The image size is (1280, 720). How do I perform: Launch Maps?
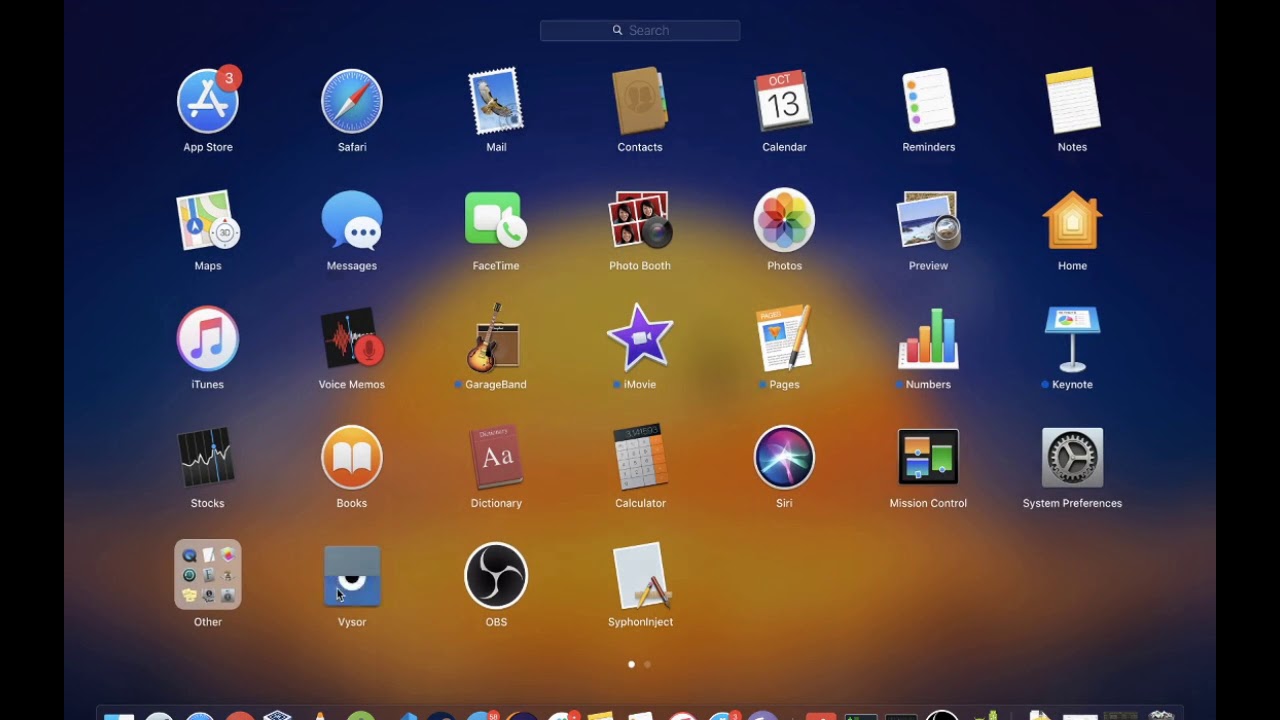pyautogui.click(x=208, y=220)
